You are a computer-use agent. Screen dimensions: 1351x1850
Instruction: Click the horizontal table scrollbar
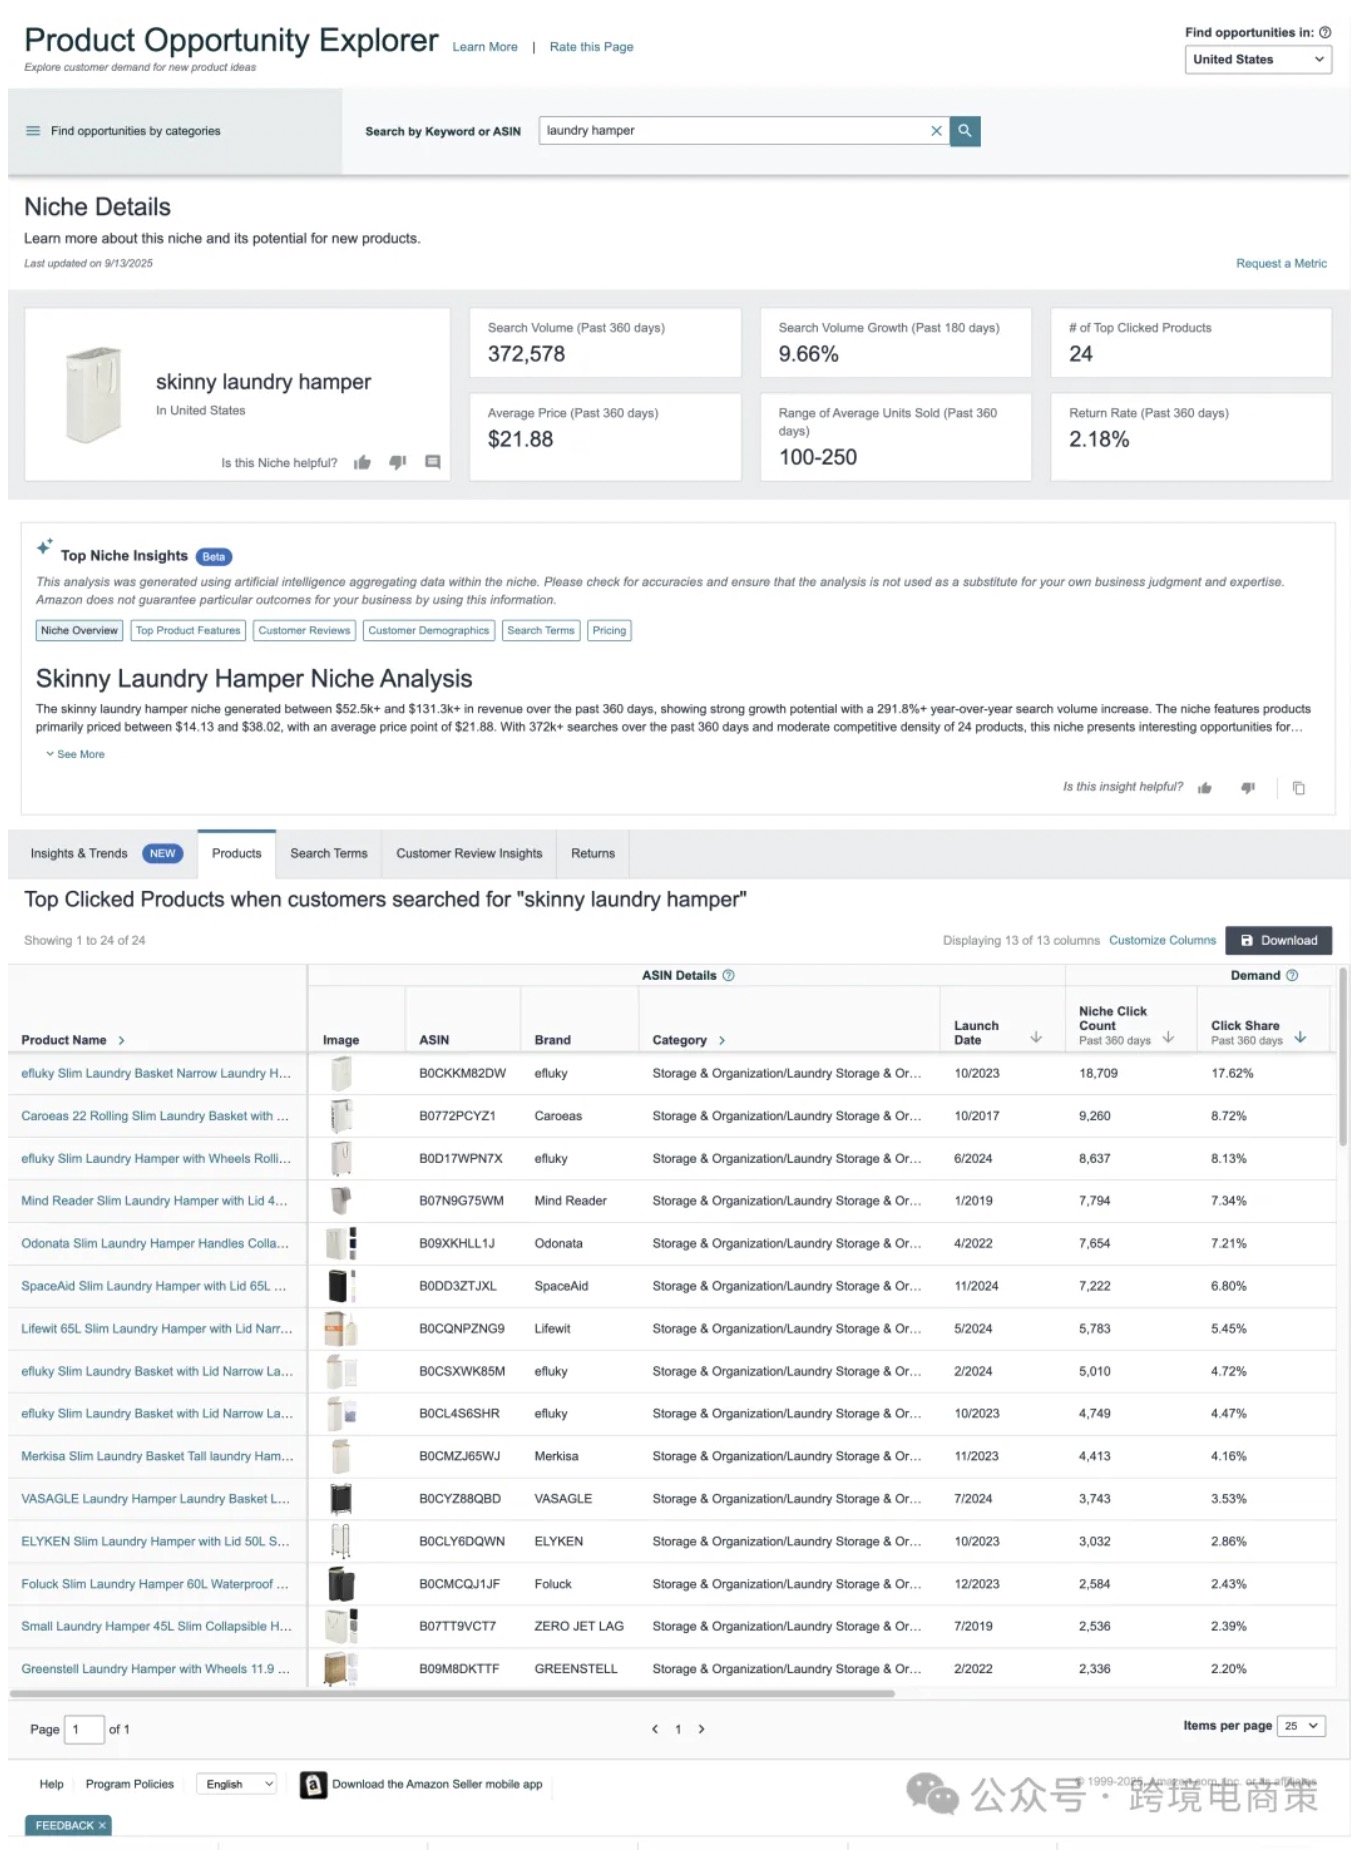pos(452,1694)
